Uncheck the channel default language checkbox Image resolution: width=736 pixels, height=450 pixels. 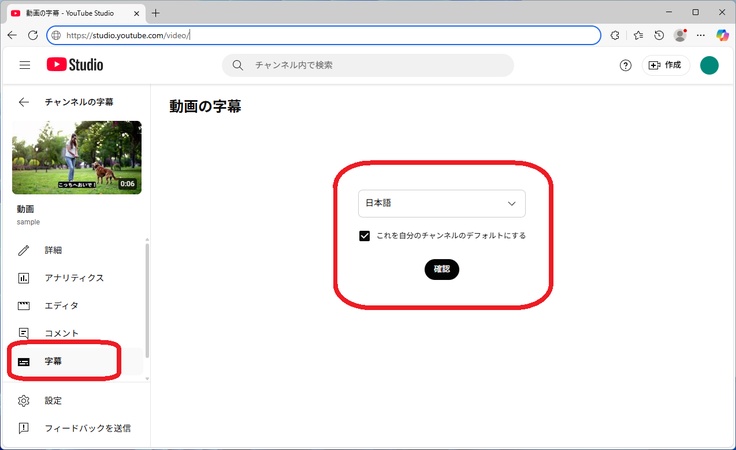[364, 236]
